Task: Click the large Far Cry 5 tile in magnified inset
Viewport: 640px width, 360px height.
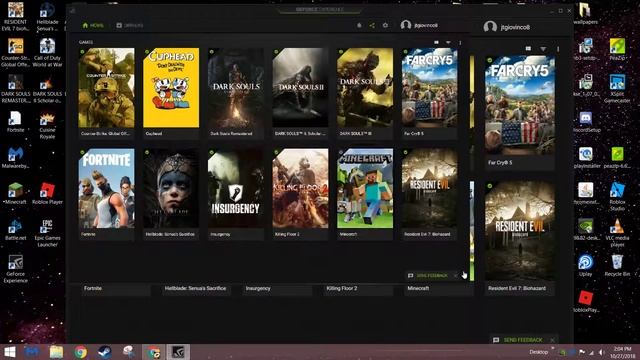Action: click(x=520, y=112)
